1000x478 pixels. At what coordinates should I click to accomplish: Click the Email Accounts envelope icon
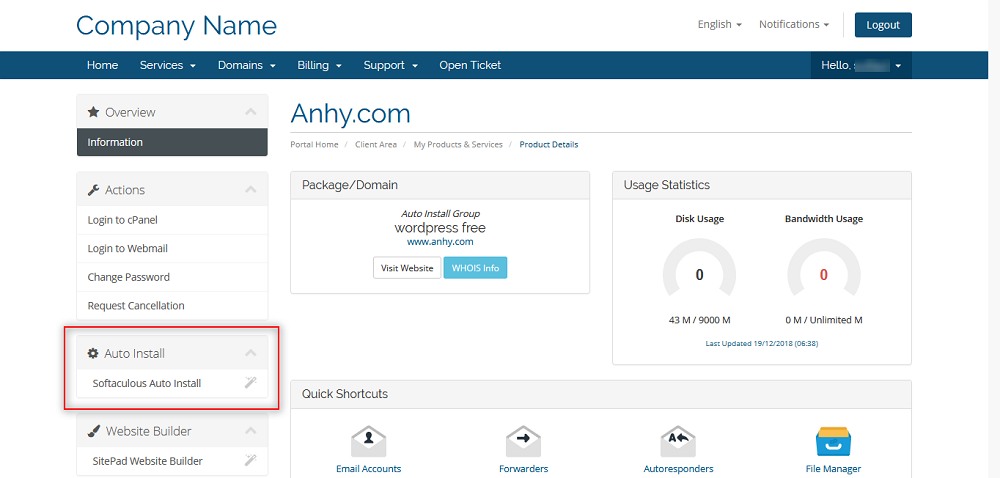pos(369,442)
